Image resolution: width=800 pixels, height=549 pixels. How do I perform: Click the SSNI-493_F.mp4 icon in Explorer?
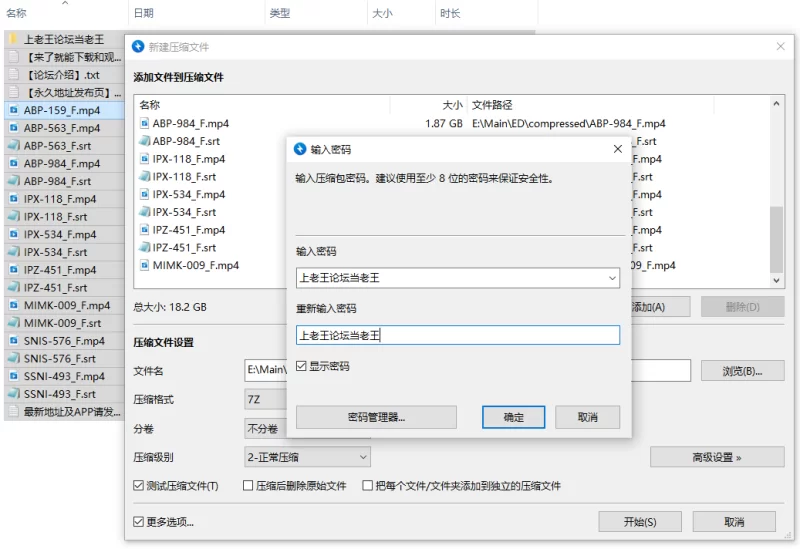coord(14,376)
